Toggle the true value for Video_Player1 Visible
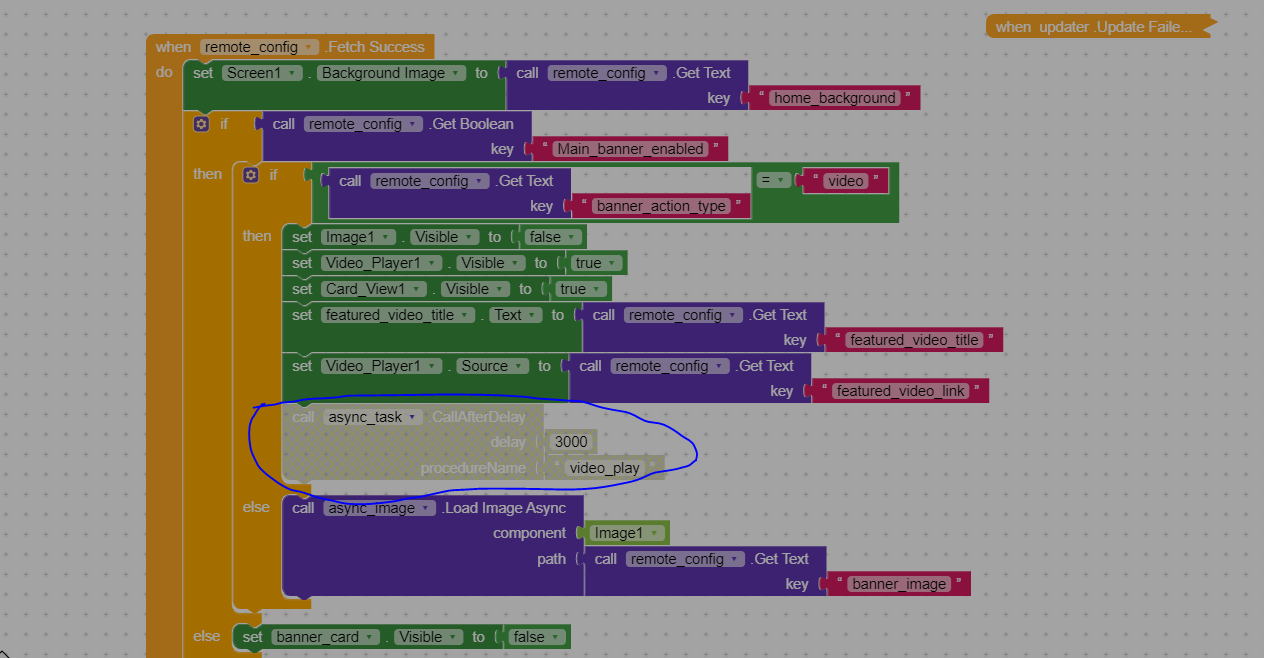This screenshot has width=1264, height=658. click(x=596, y=263)
